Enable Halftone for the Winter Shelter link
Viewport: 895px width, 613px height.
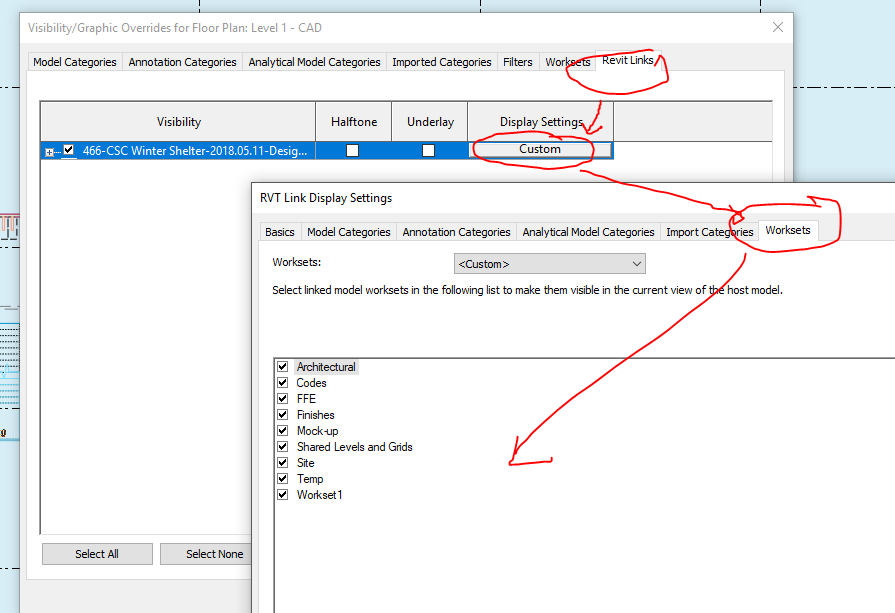pos(353,151)
